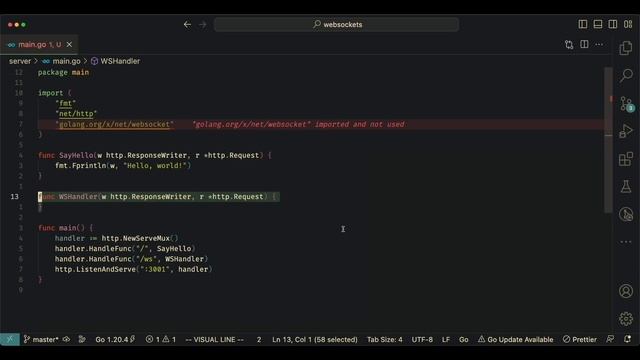Click func SayHello declaration line
The width and height of the screenshot is (640, 360).
click(x=154, y=155)
